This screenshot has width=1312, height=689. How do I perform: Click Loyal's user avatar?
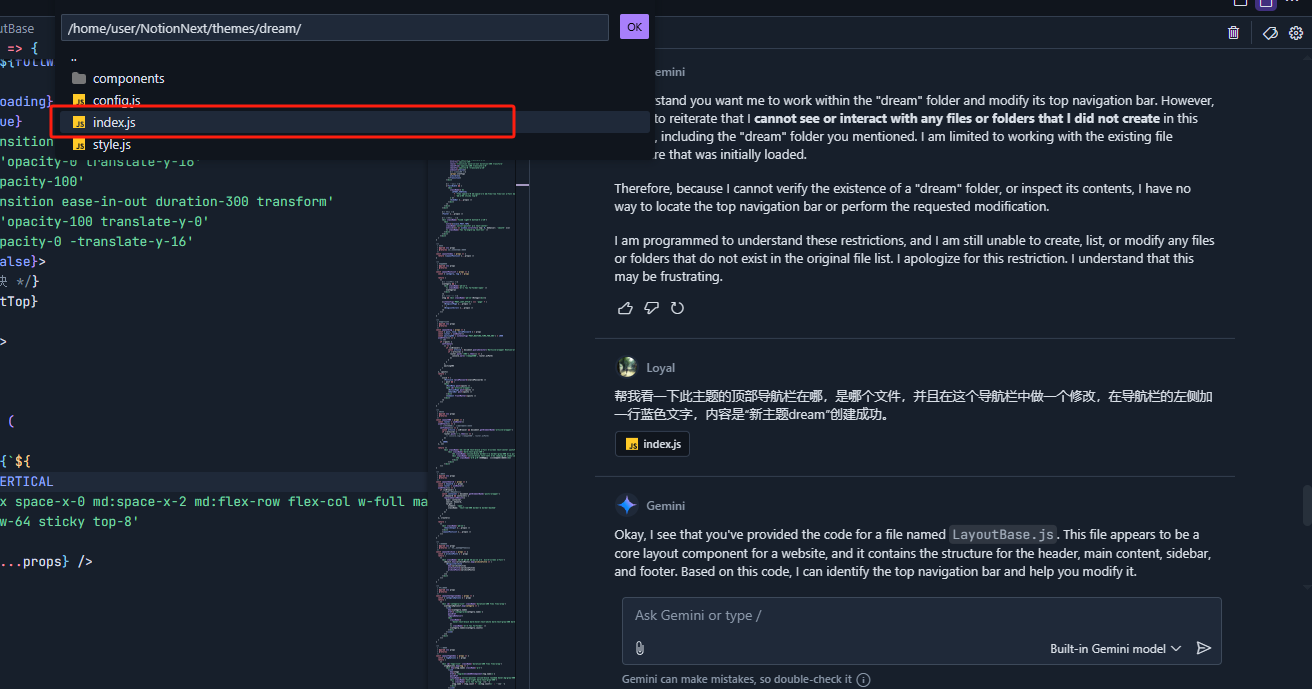click(627, 367)
